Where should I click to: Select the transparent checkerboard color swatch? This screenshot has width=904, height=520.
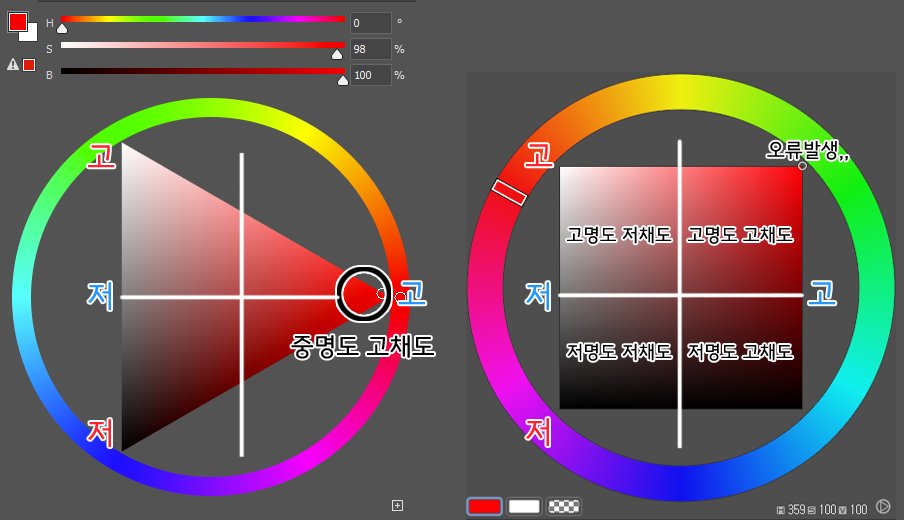(x=563, y=506)
